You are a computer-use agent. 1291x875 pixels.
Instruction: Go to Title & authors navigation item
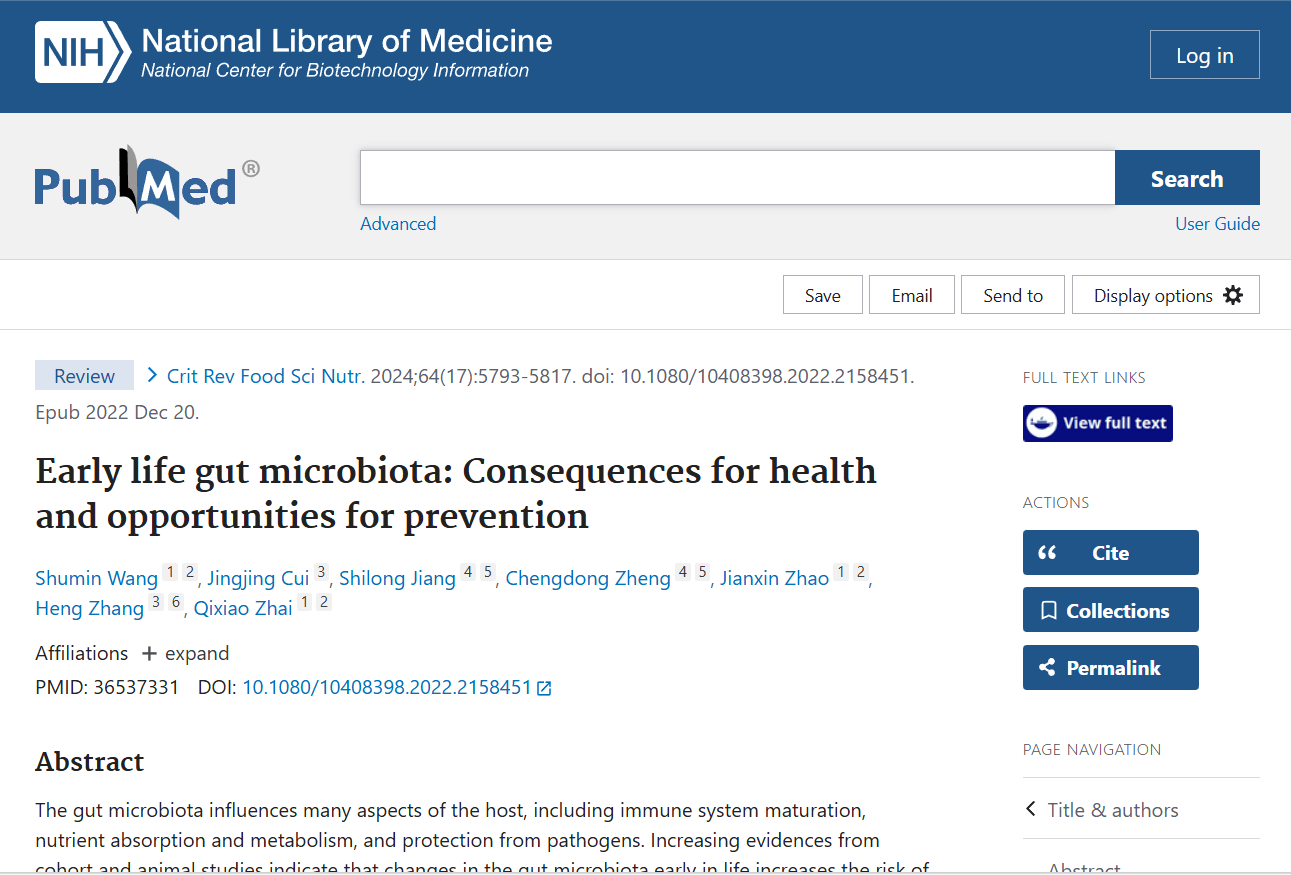(x=1112, y=810)
